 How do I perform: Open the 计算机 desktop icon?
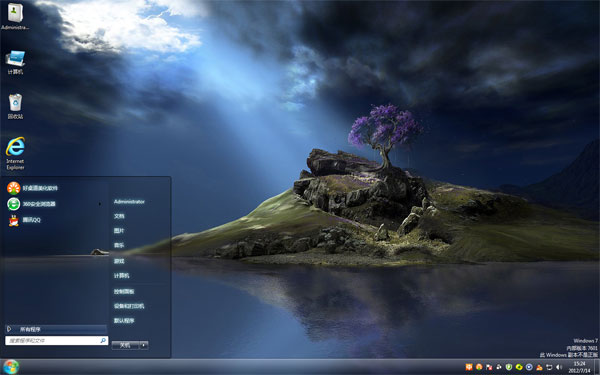tap(15, 62)
